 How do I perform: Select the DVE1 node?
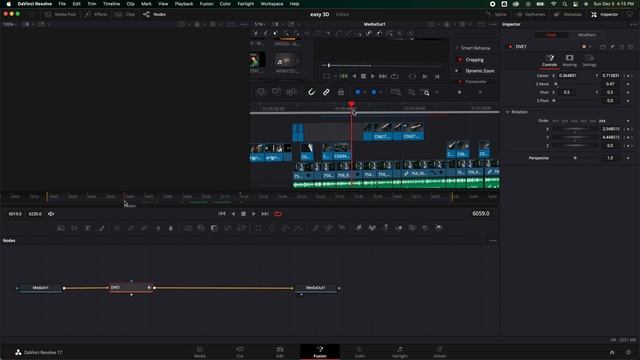131,288
